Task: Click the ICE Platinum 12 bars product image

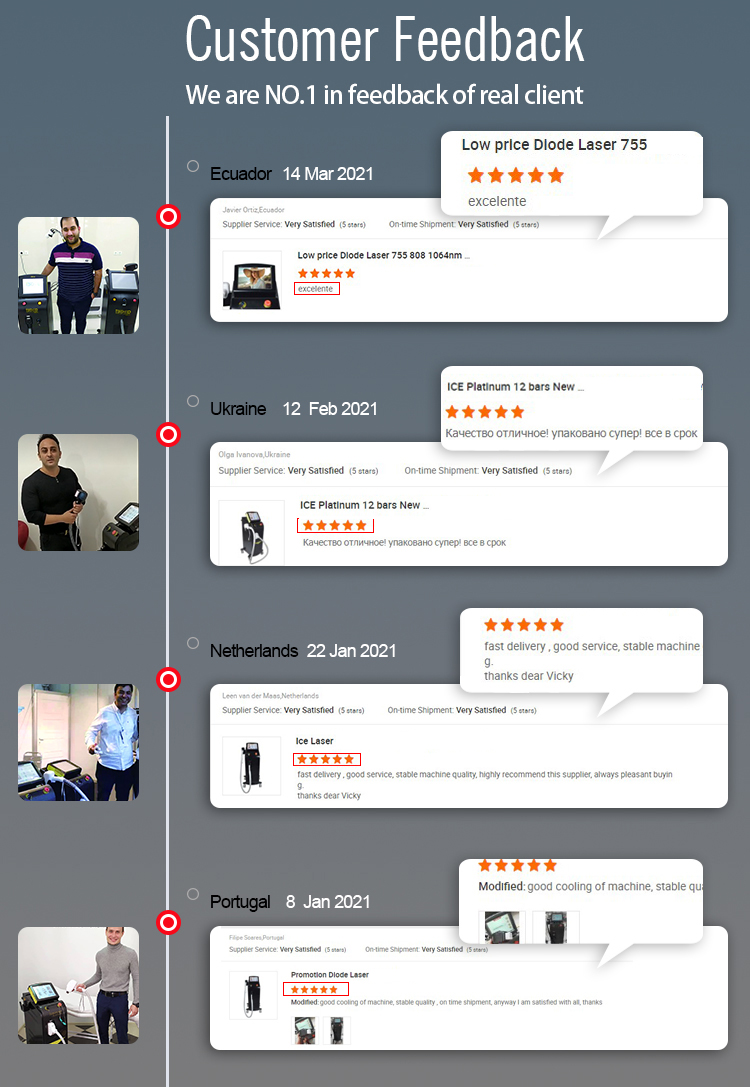Action: pos(252,532)
